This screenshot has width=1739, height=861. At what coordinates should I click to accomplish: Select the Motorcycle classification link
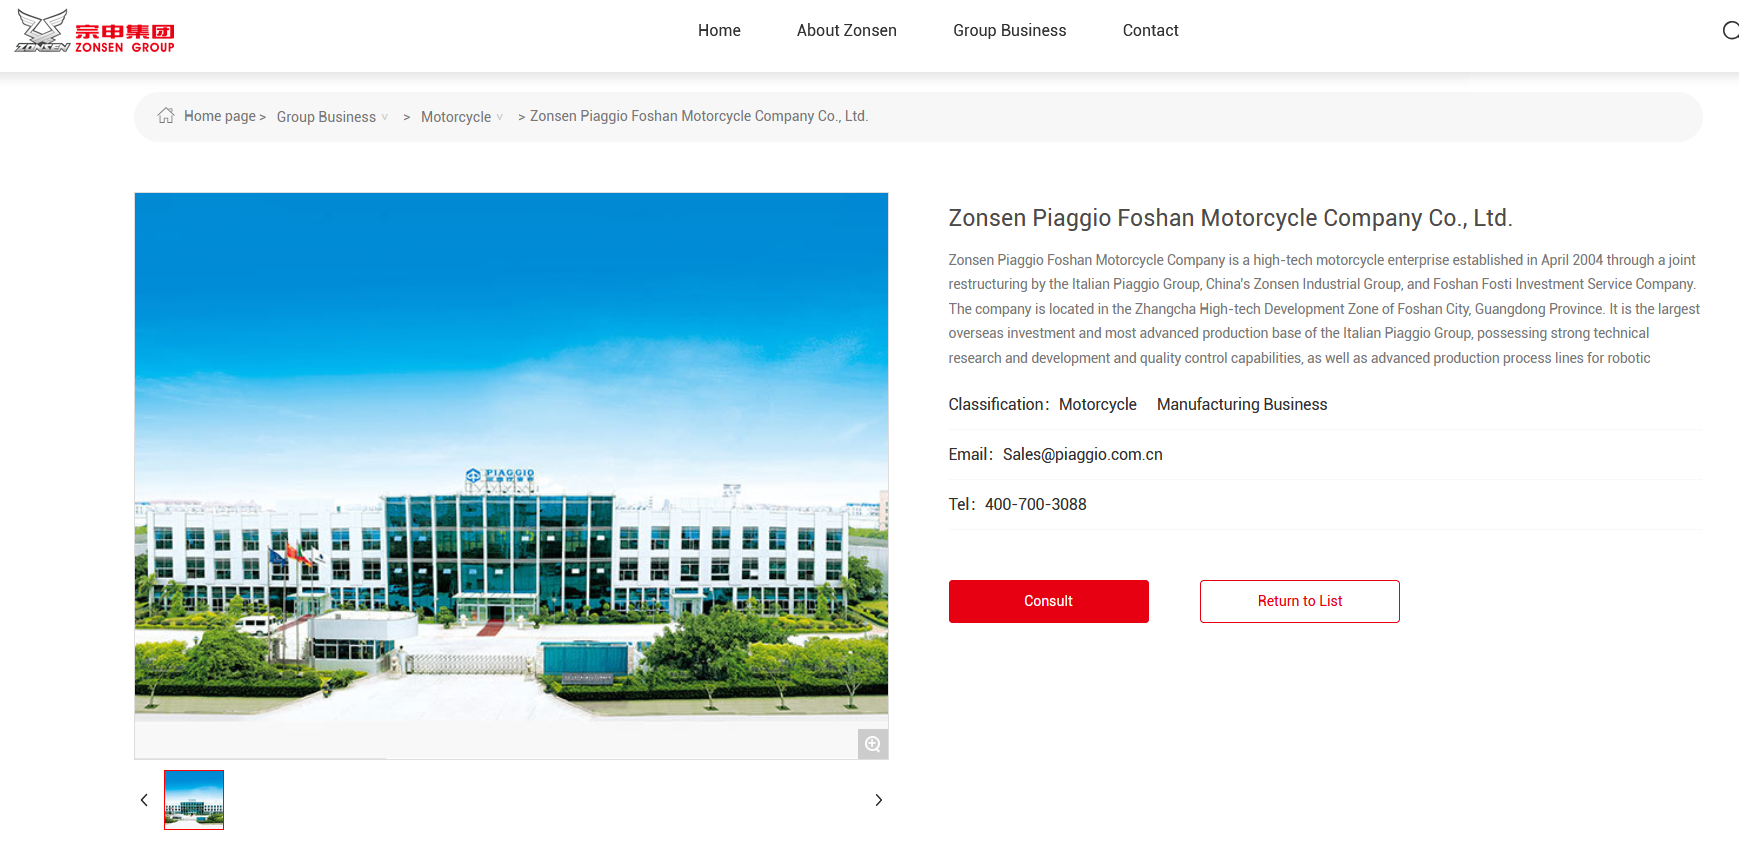(1098, 404)
